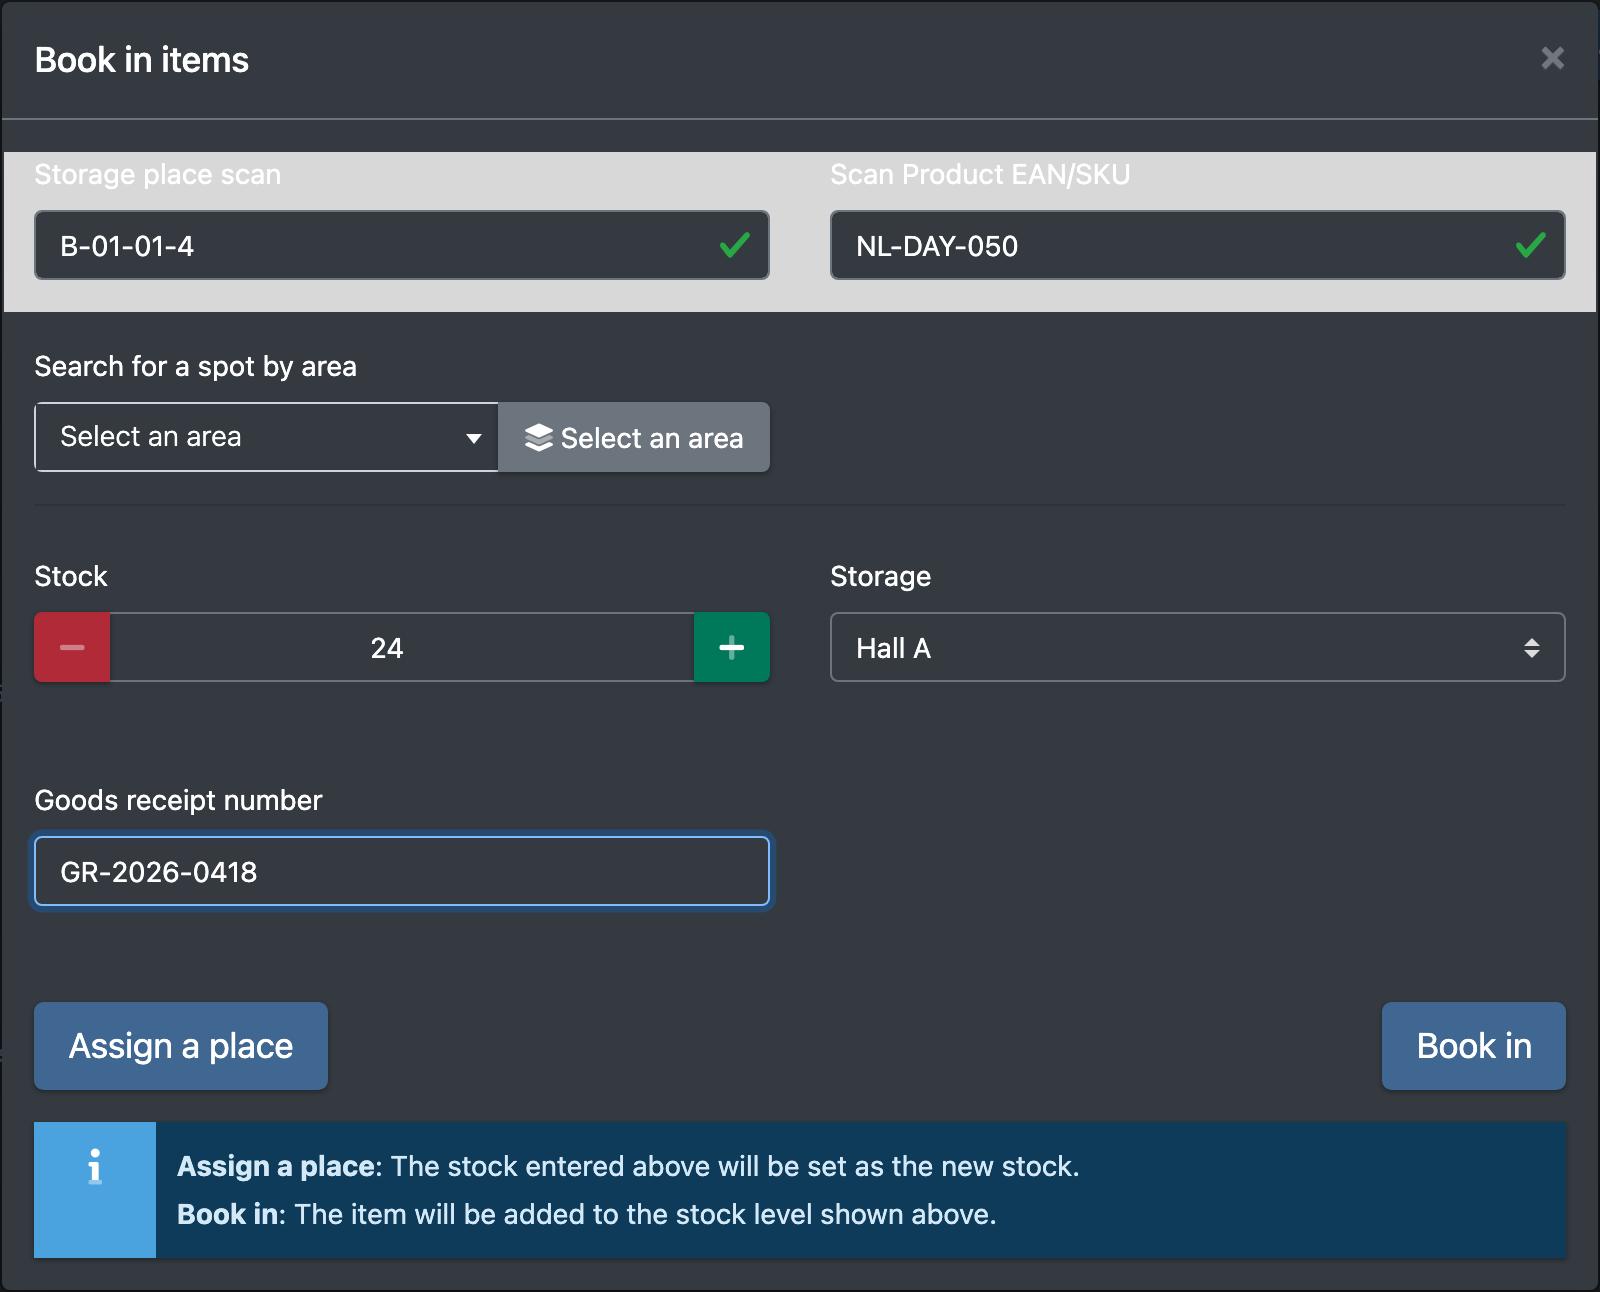Click the Storage place scan field B-01-01-4
Viewport: 1600px width, 1292px height.
(x=402, y=245)
